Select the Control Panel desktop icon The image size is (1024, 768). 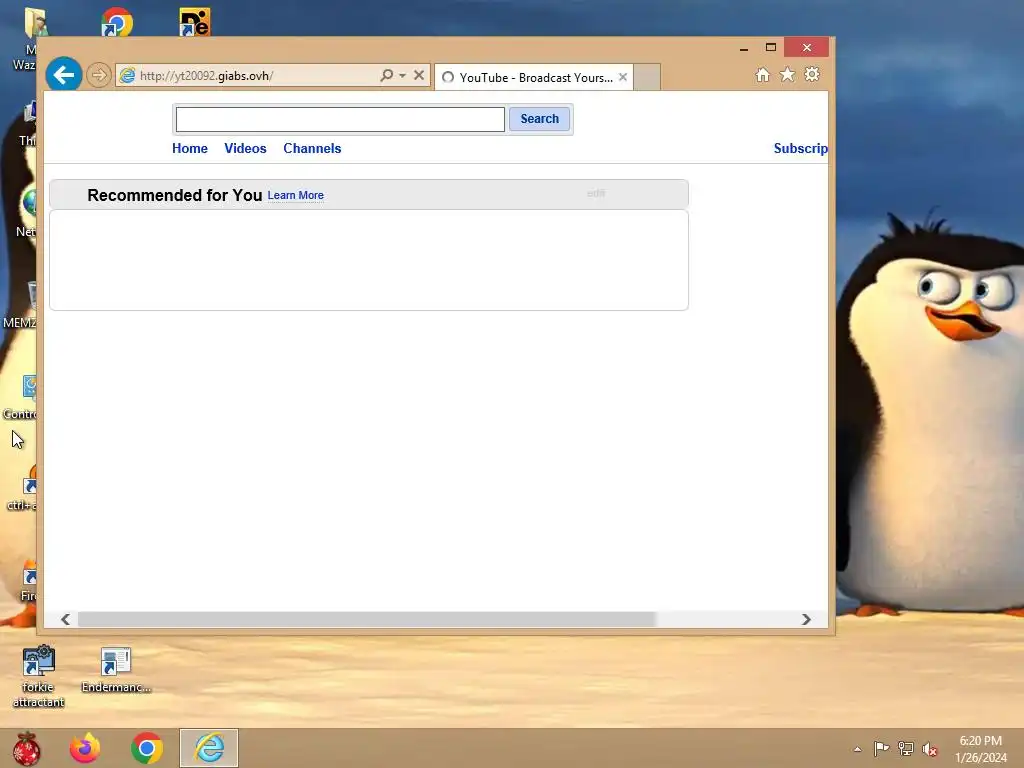tap(22, 396)
